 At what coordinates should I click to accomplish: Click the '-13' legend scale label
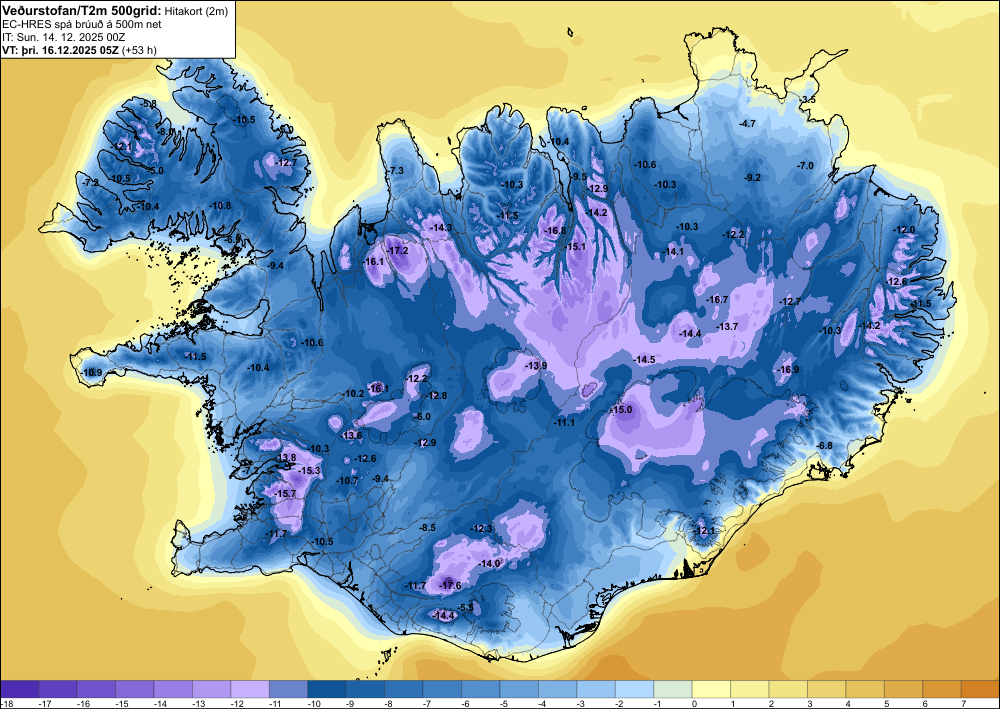point(198,703)
